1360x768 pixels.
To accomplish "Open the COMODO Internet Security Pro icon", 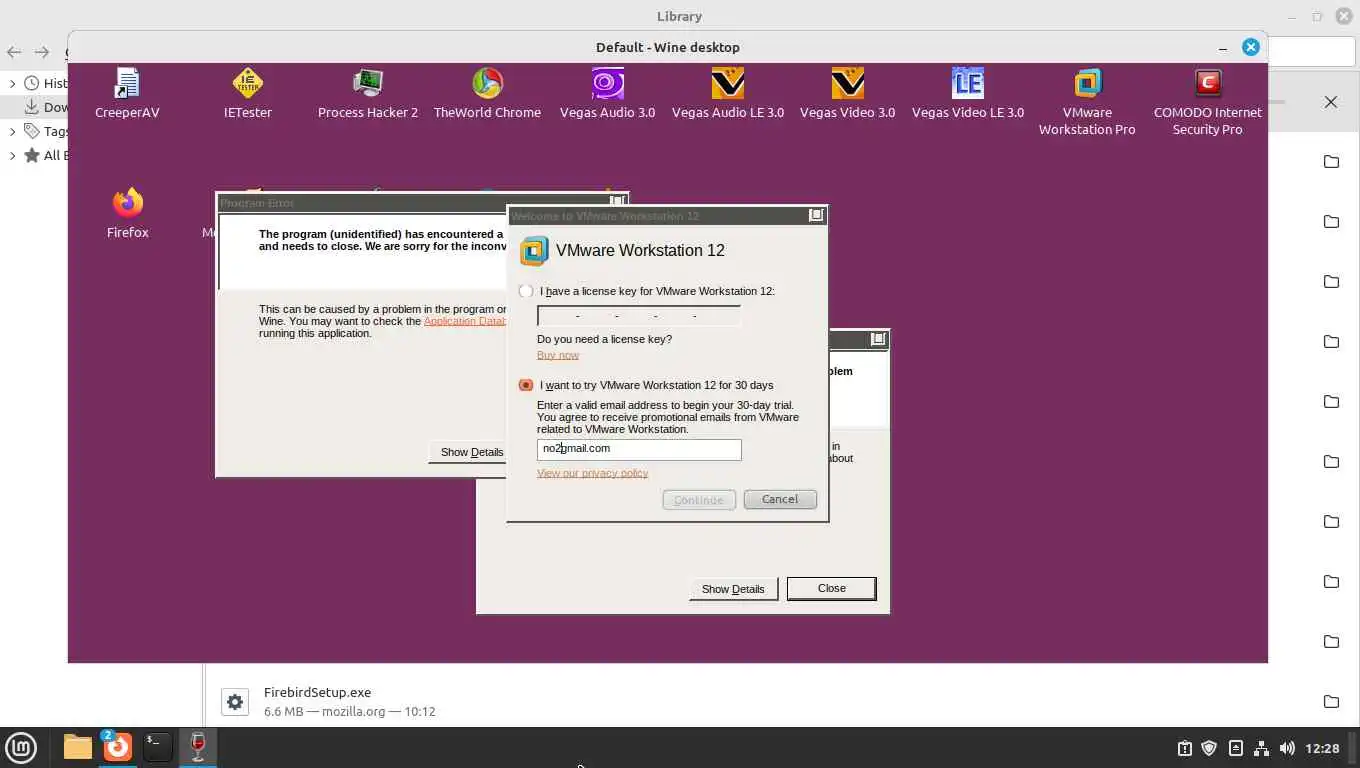I will pos(1207,102).
